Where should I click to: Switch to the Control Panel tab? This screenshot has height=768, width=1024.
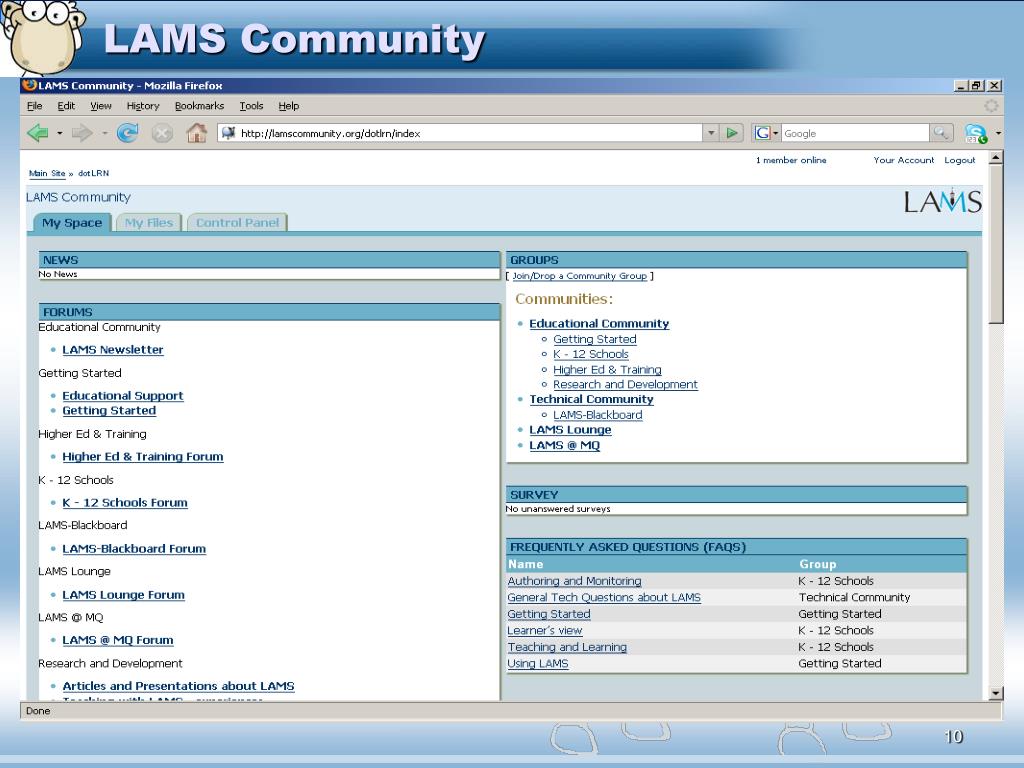(x=237, y=223)
